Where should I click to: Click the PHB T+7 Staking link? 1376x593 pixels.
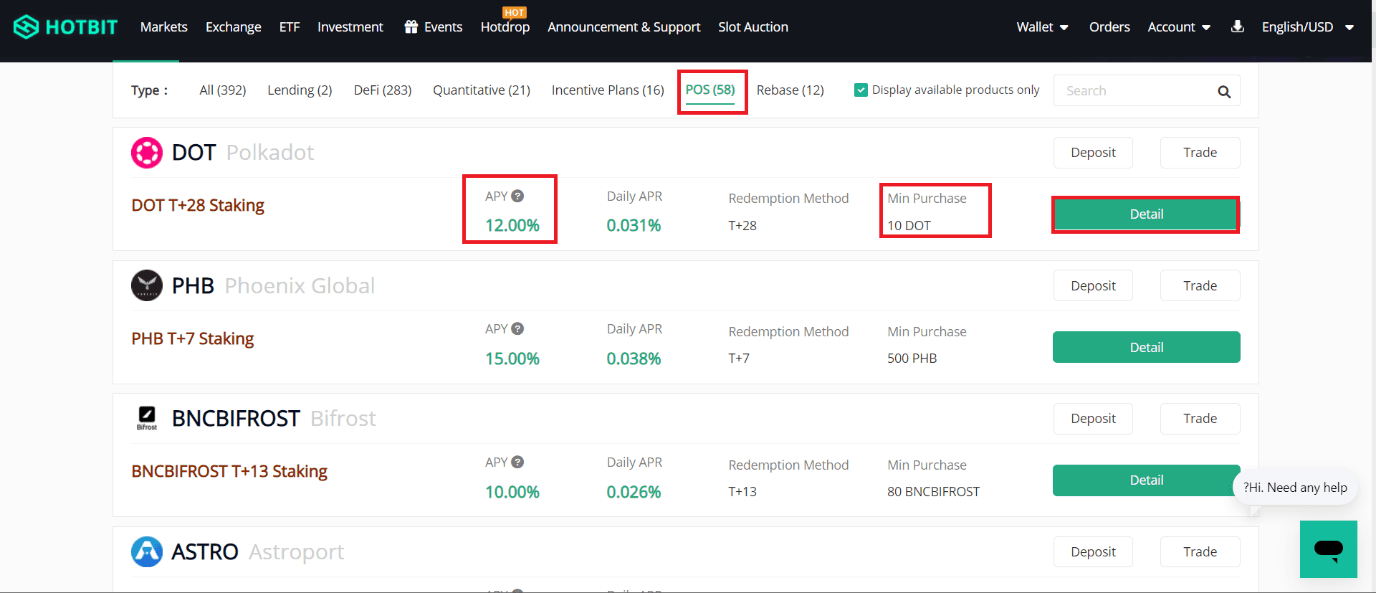(x=193, y=338)
